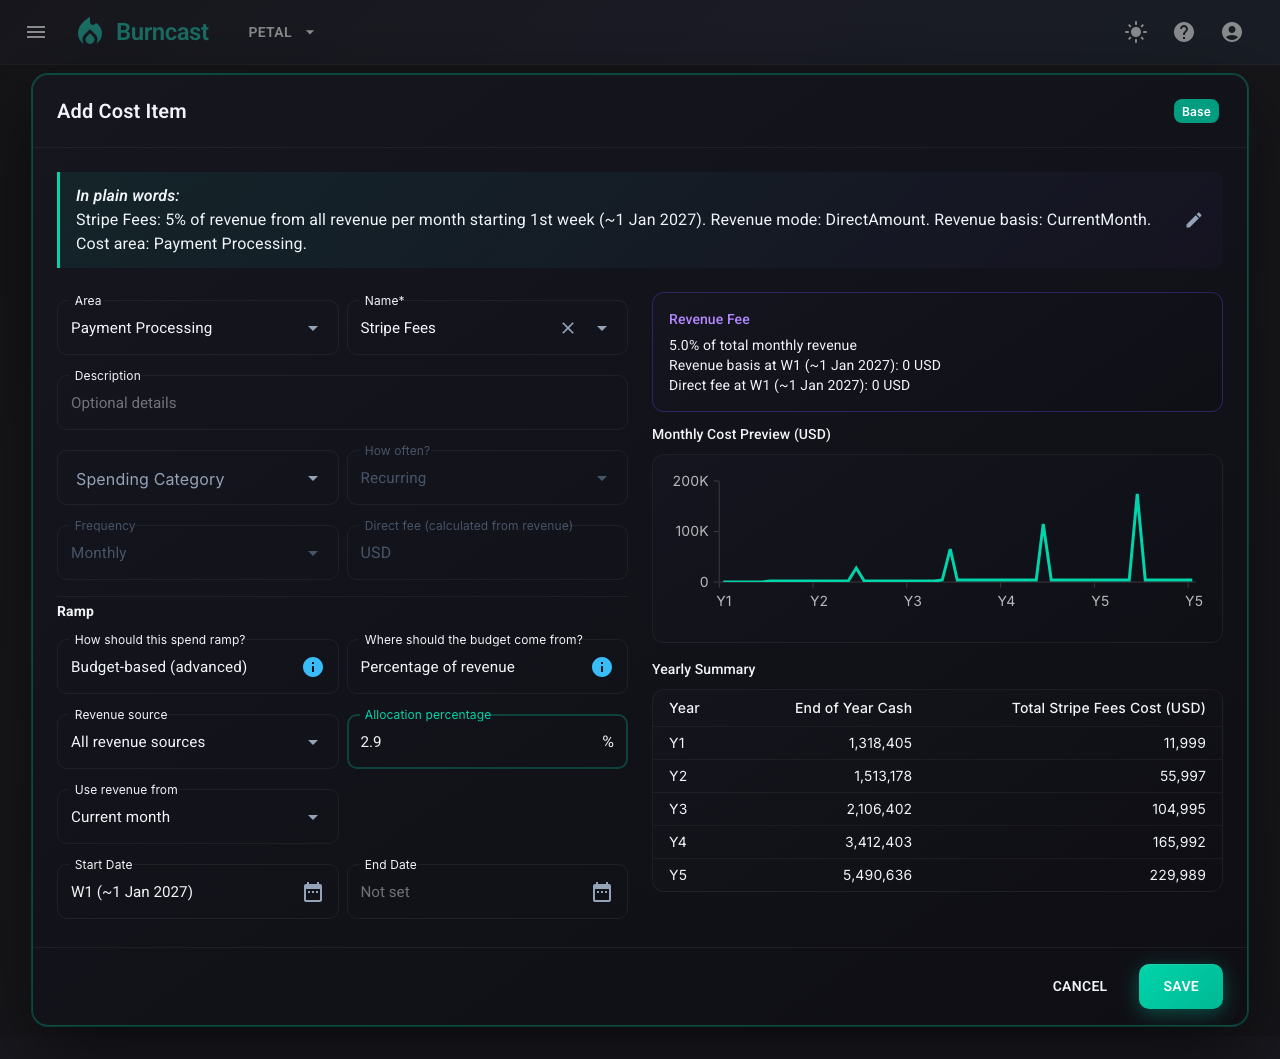
Task: Focus the Direct fee USD field
Action: [x=487, y=553]
